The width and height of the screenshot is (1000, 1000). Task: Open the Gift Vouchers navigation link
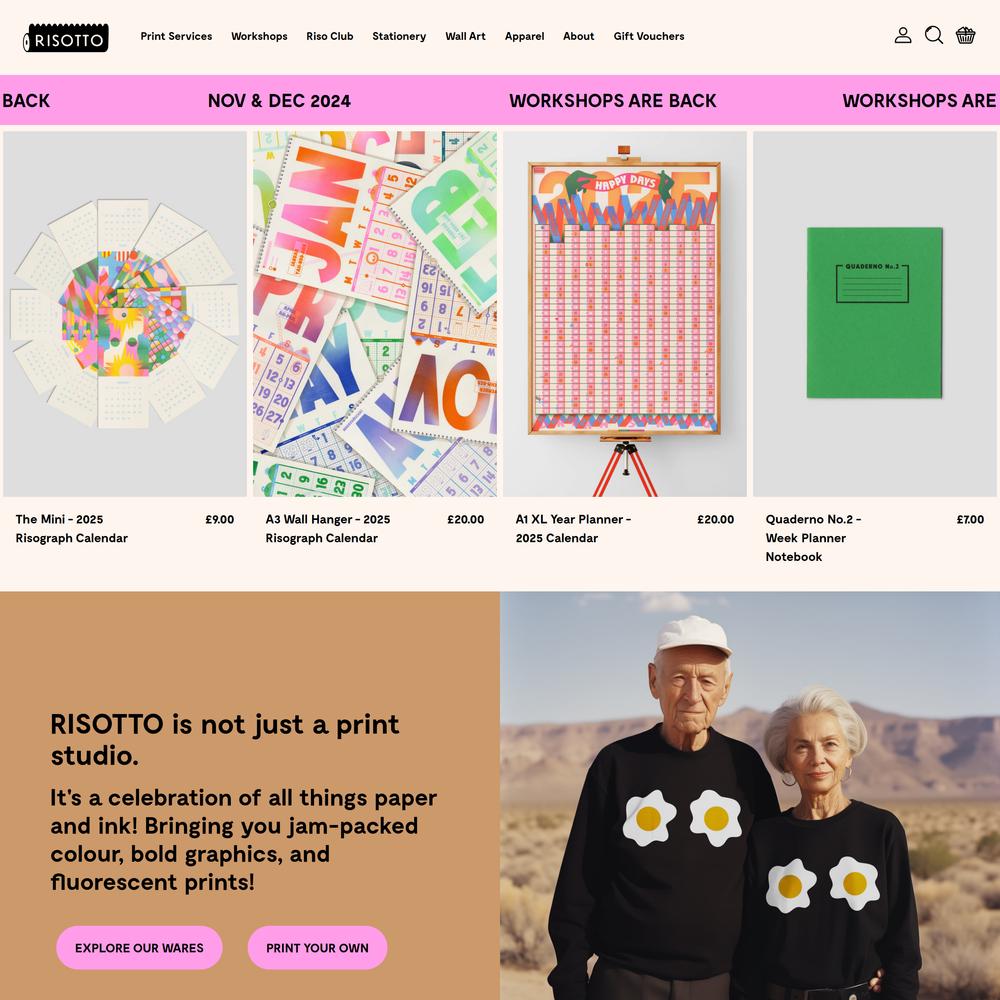tap(649, 36)
